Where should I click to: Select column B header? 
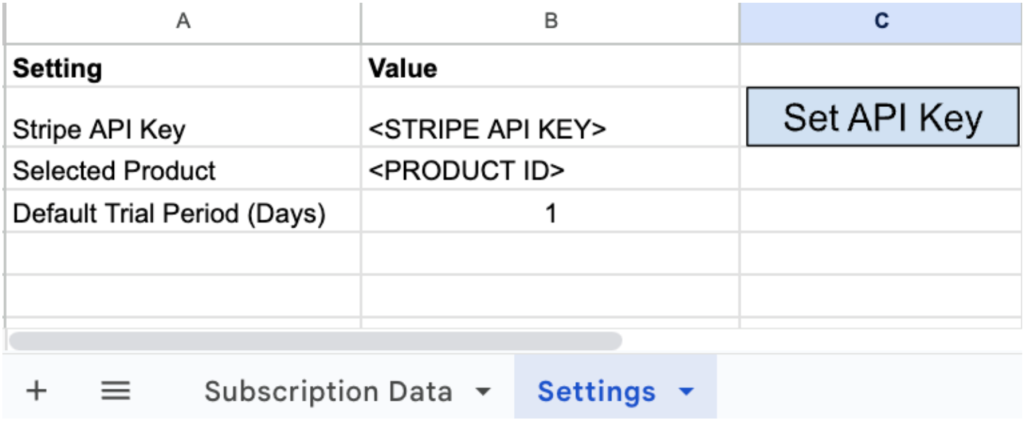pyautogui.click(x=551, y=22)
